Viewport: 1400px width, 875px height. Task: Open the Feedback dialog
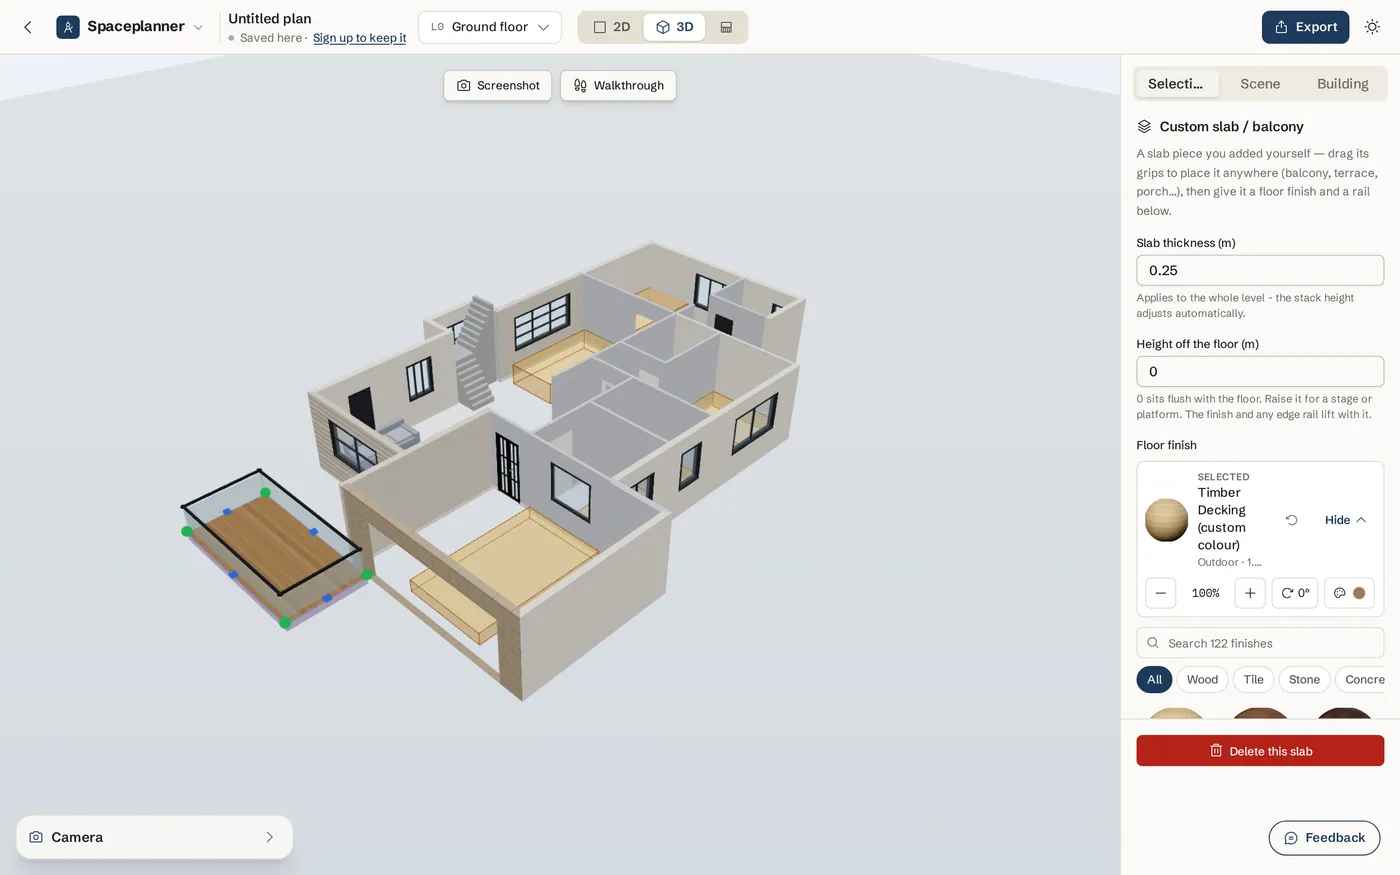coord(1324,838)
